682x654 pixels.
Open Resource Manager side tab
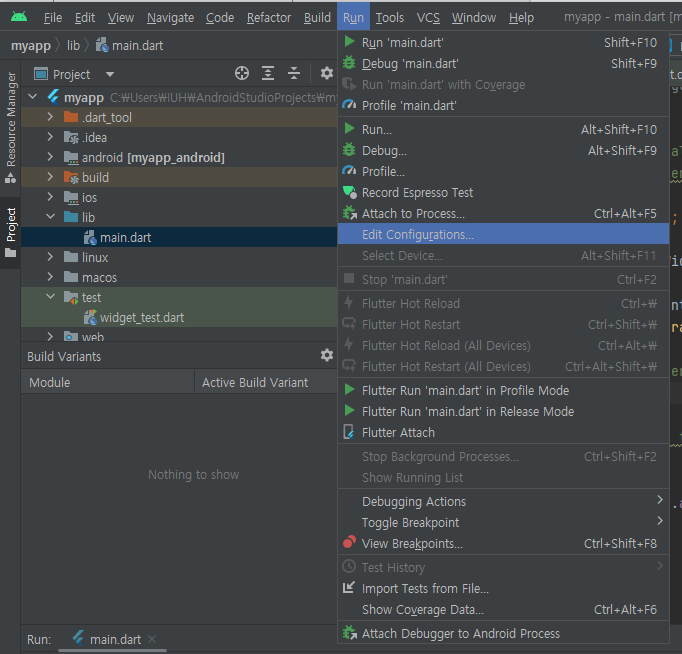[10, 127]
